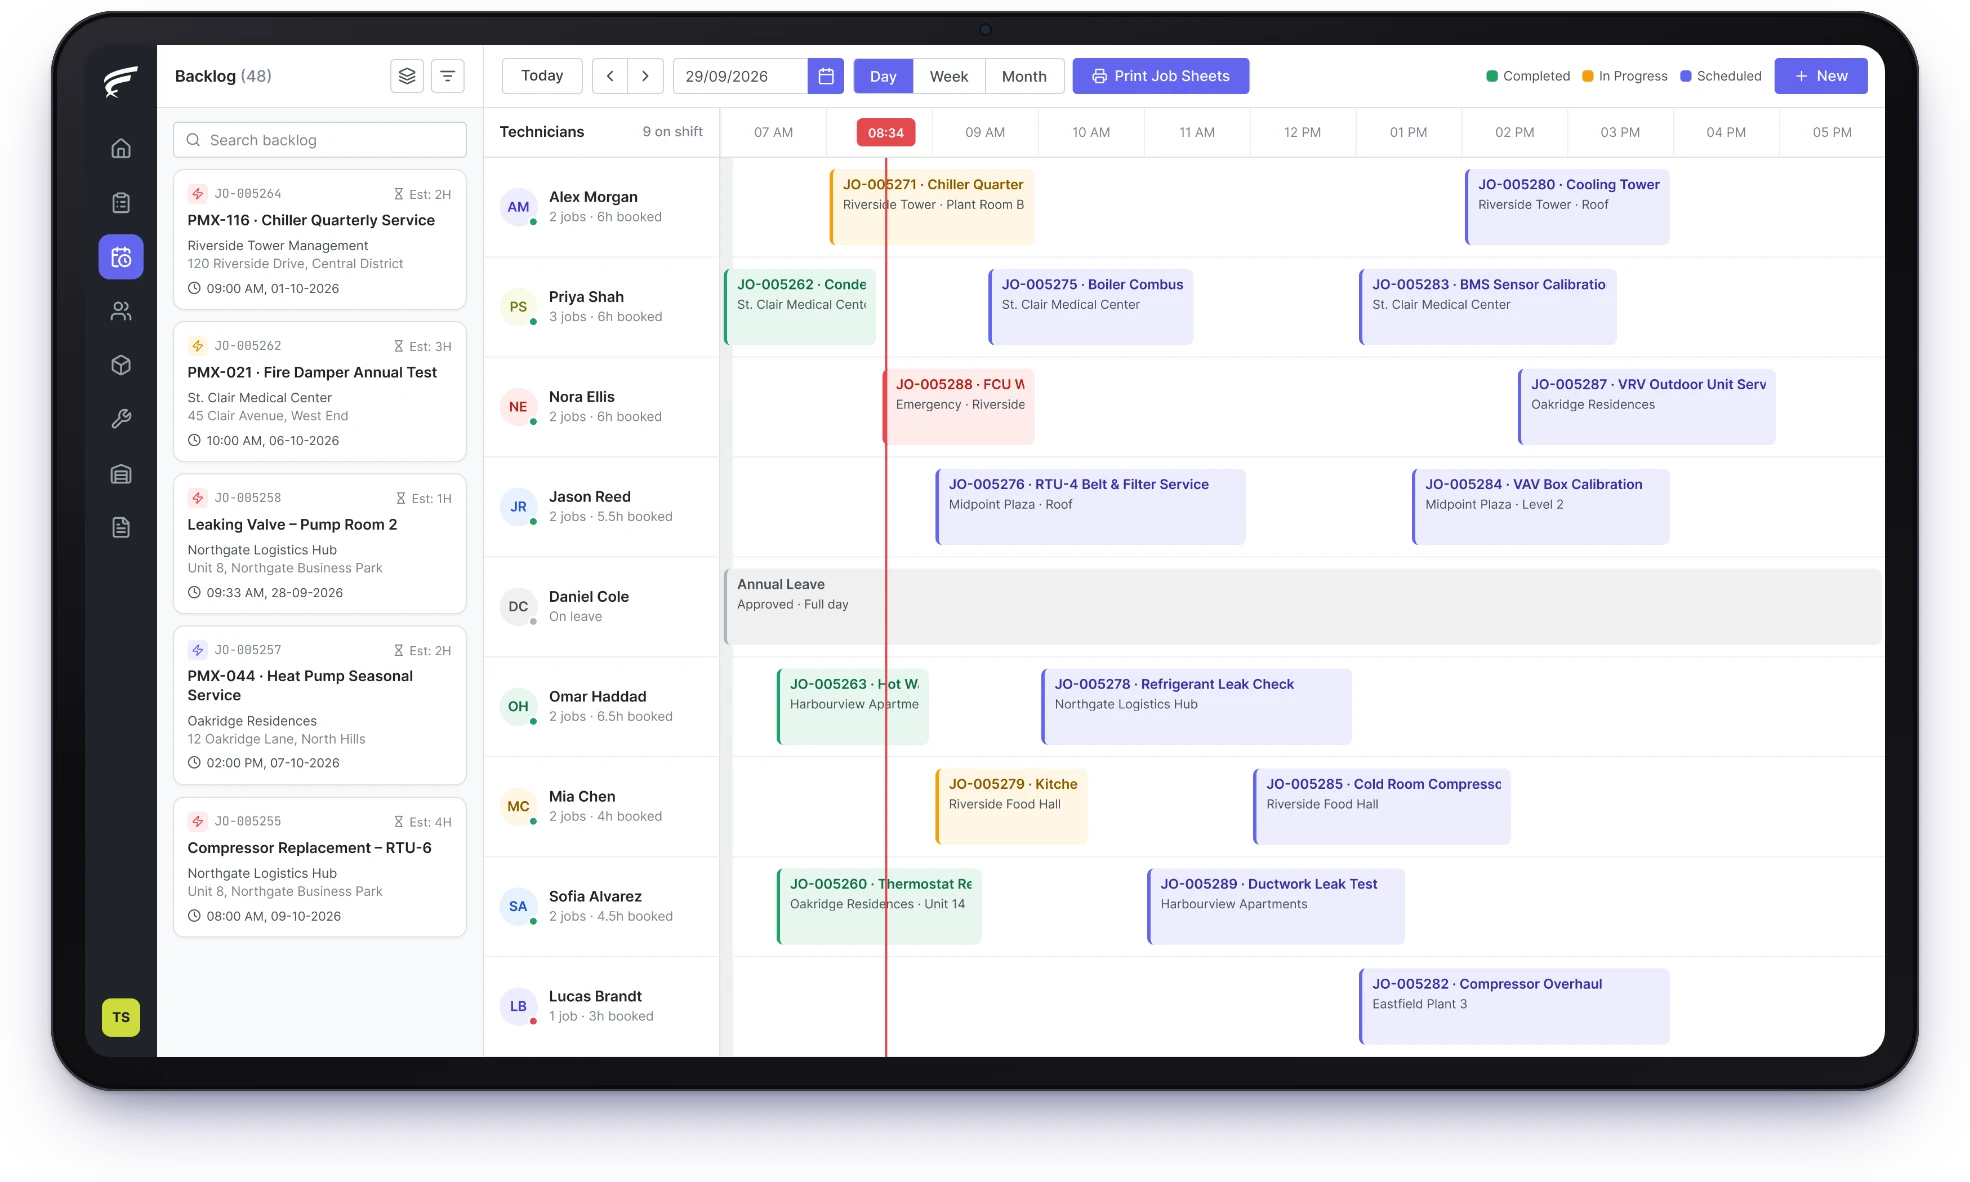The width and height of the screenshot is (1970, 1182).
Task: Open job JO-005282 Compressor Overhaul
Action: (1514, 1007)
